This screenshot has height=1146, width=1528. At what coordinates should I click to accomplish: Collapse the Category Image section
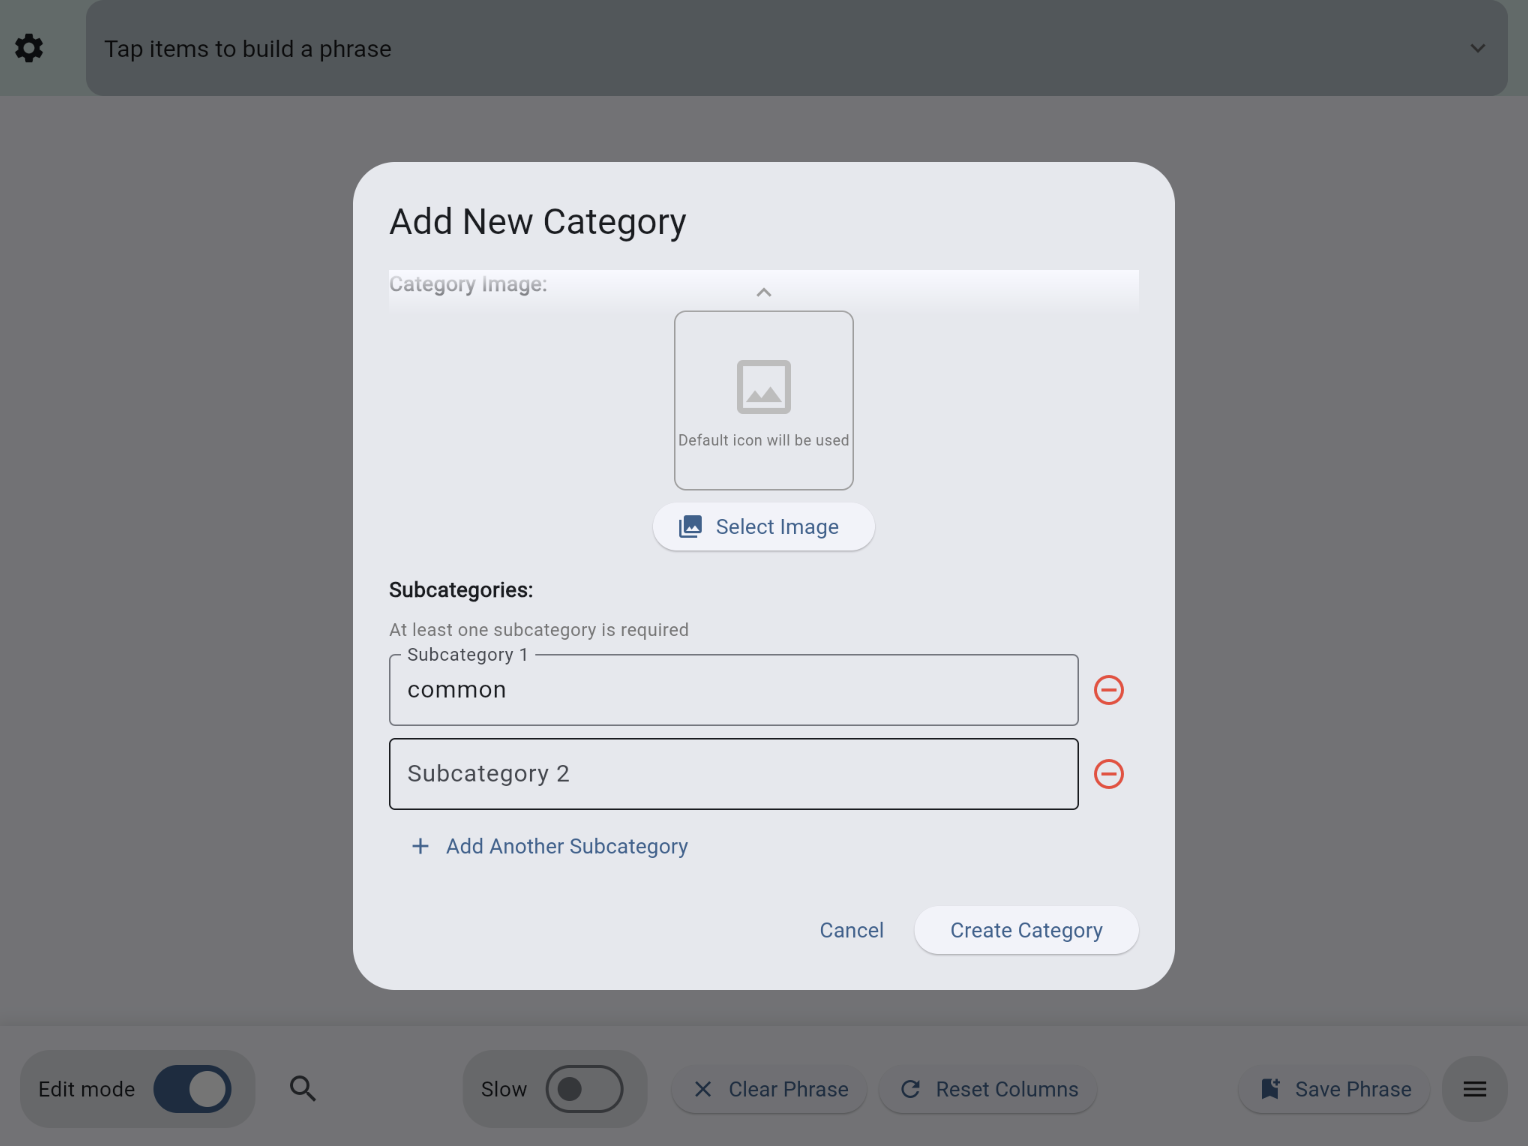pyautogui.click(x=763, y=291)
